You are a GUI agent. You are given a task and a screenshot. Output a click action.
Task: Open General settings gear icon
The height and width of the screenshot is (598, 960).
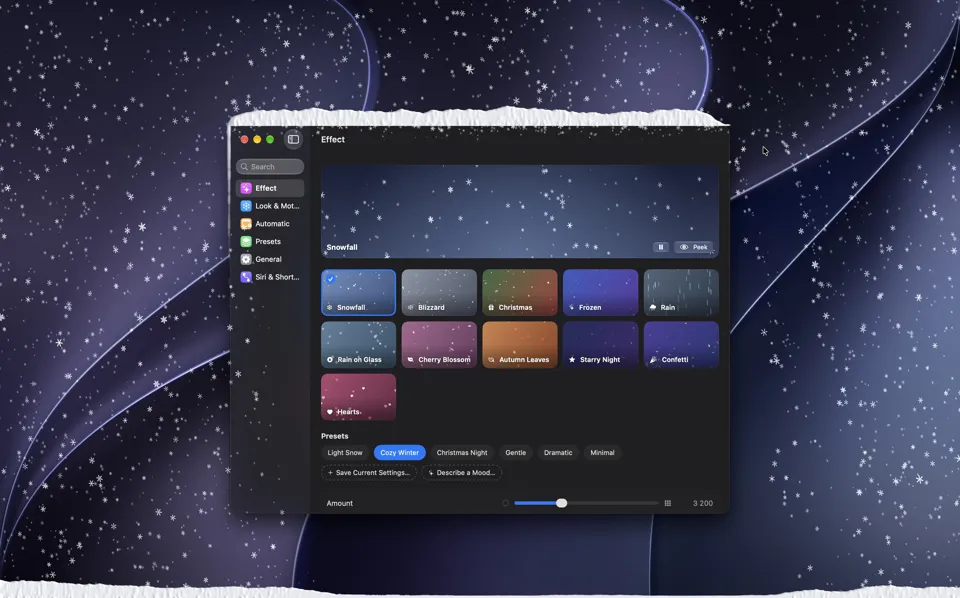click(246, 259)
